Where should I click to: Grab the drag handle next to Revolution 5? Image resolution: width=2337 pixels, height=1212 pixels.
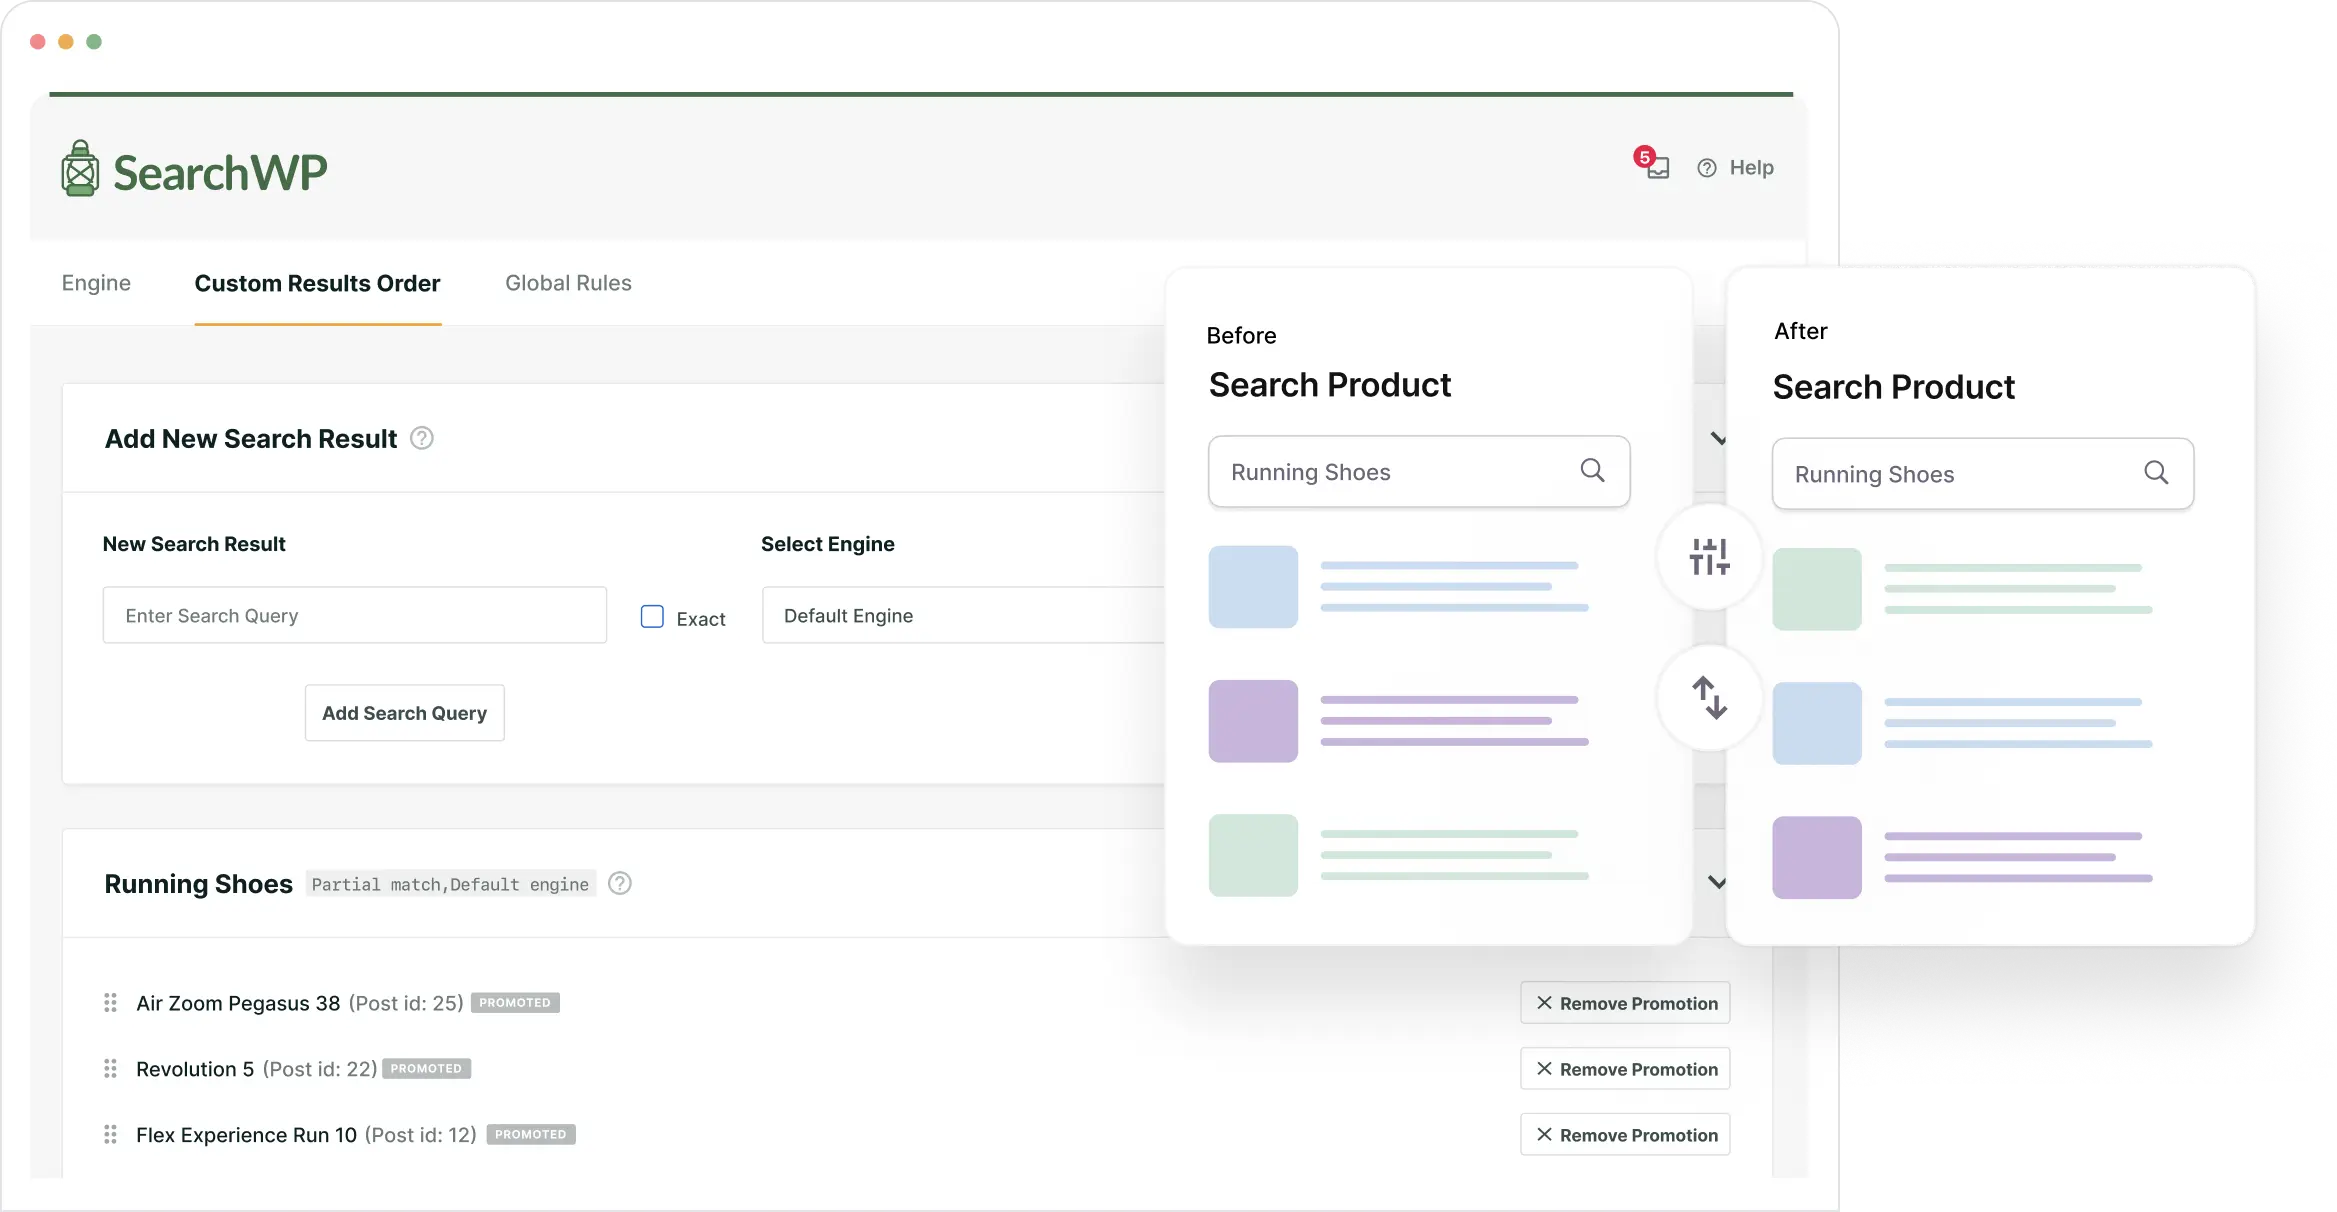pos(111,1068)
